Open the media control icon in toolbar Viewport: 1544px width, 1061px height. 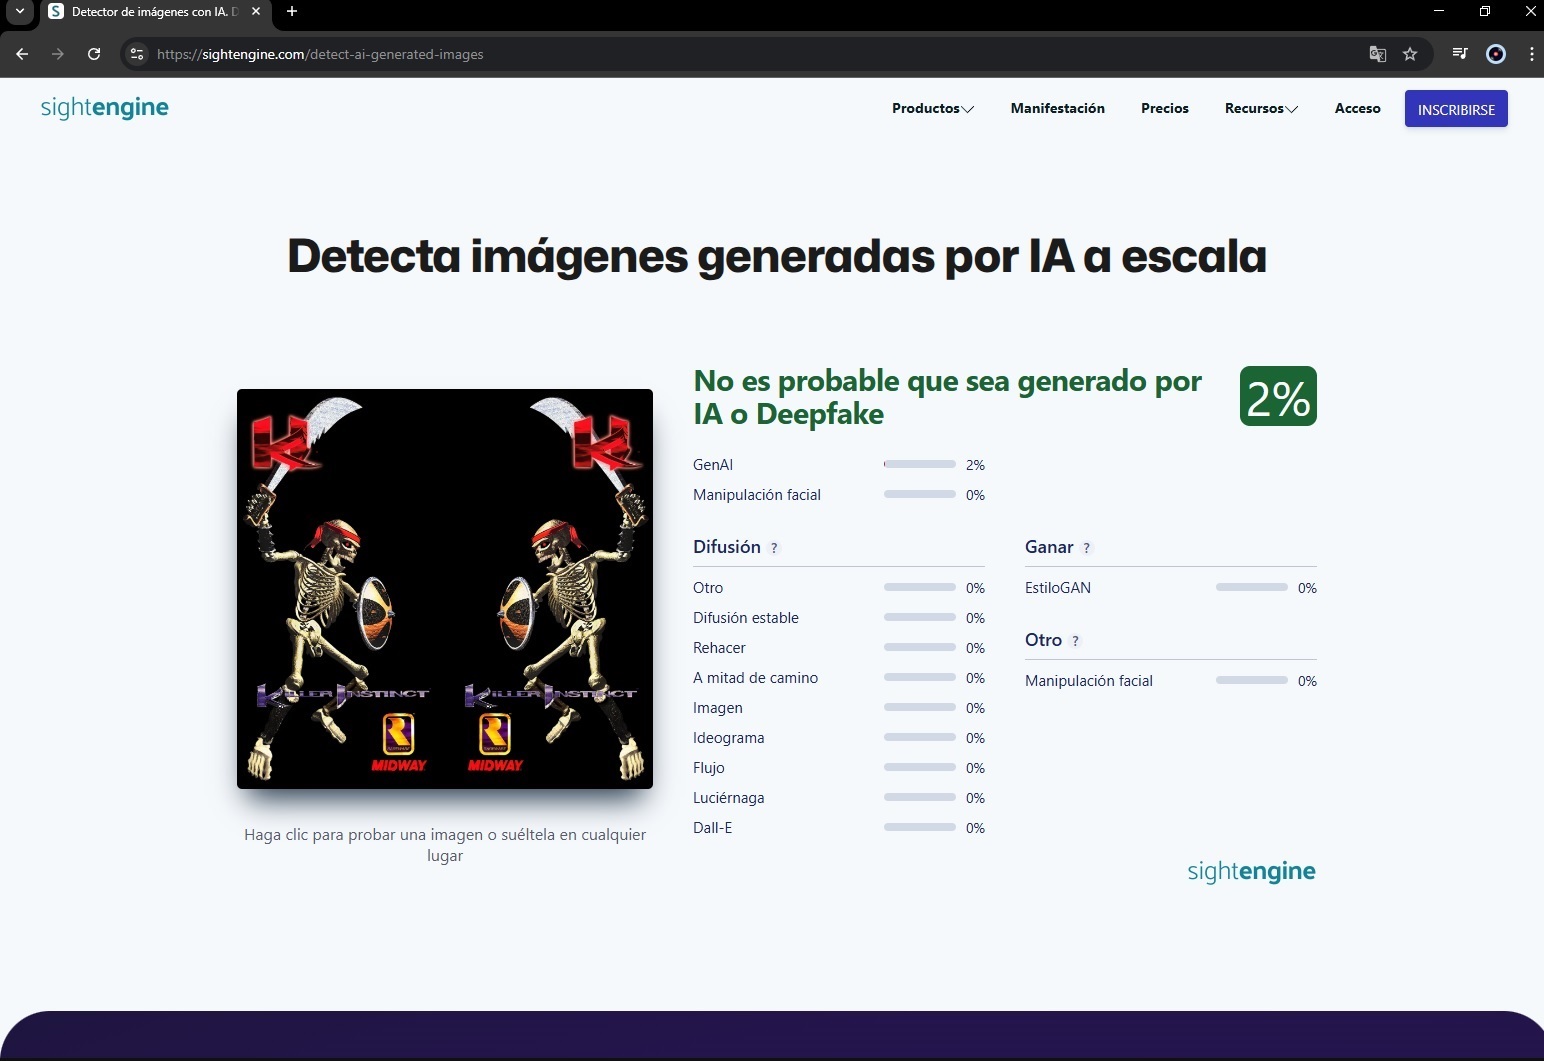click(x=1460, y=54)
